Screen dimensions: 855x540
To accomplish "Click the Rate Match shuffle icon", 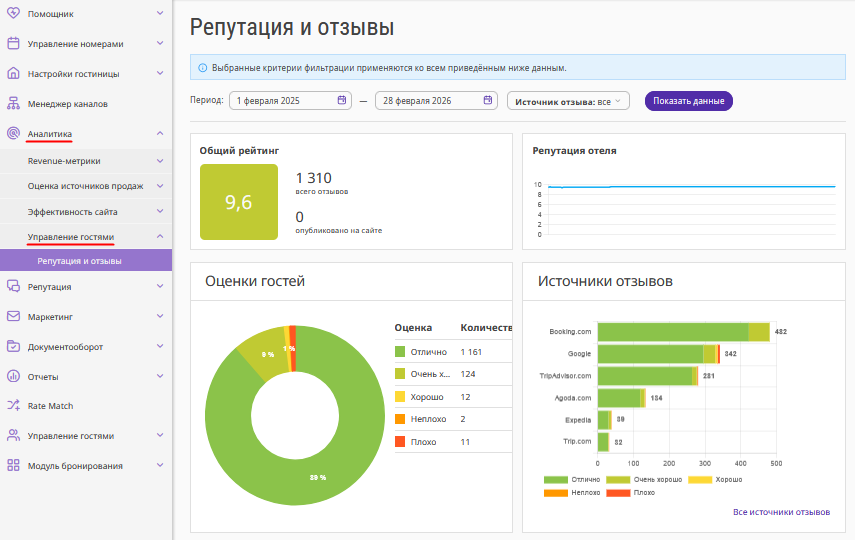I will (13, 406).
